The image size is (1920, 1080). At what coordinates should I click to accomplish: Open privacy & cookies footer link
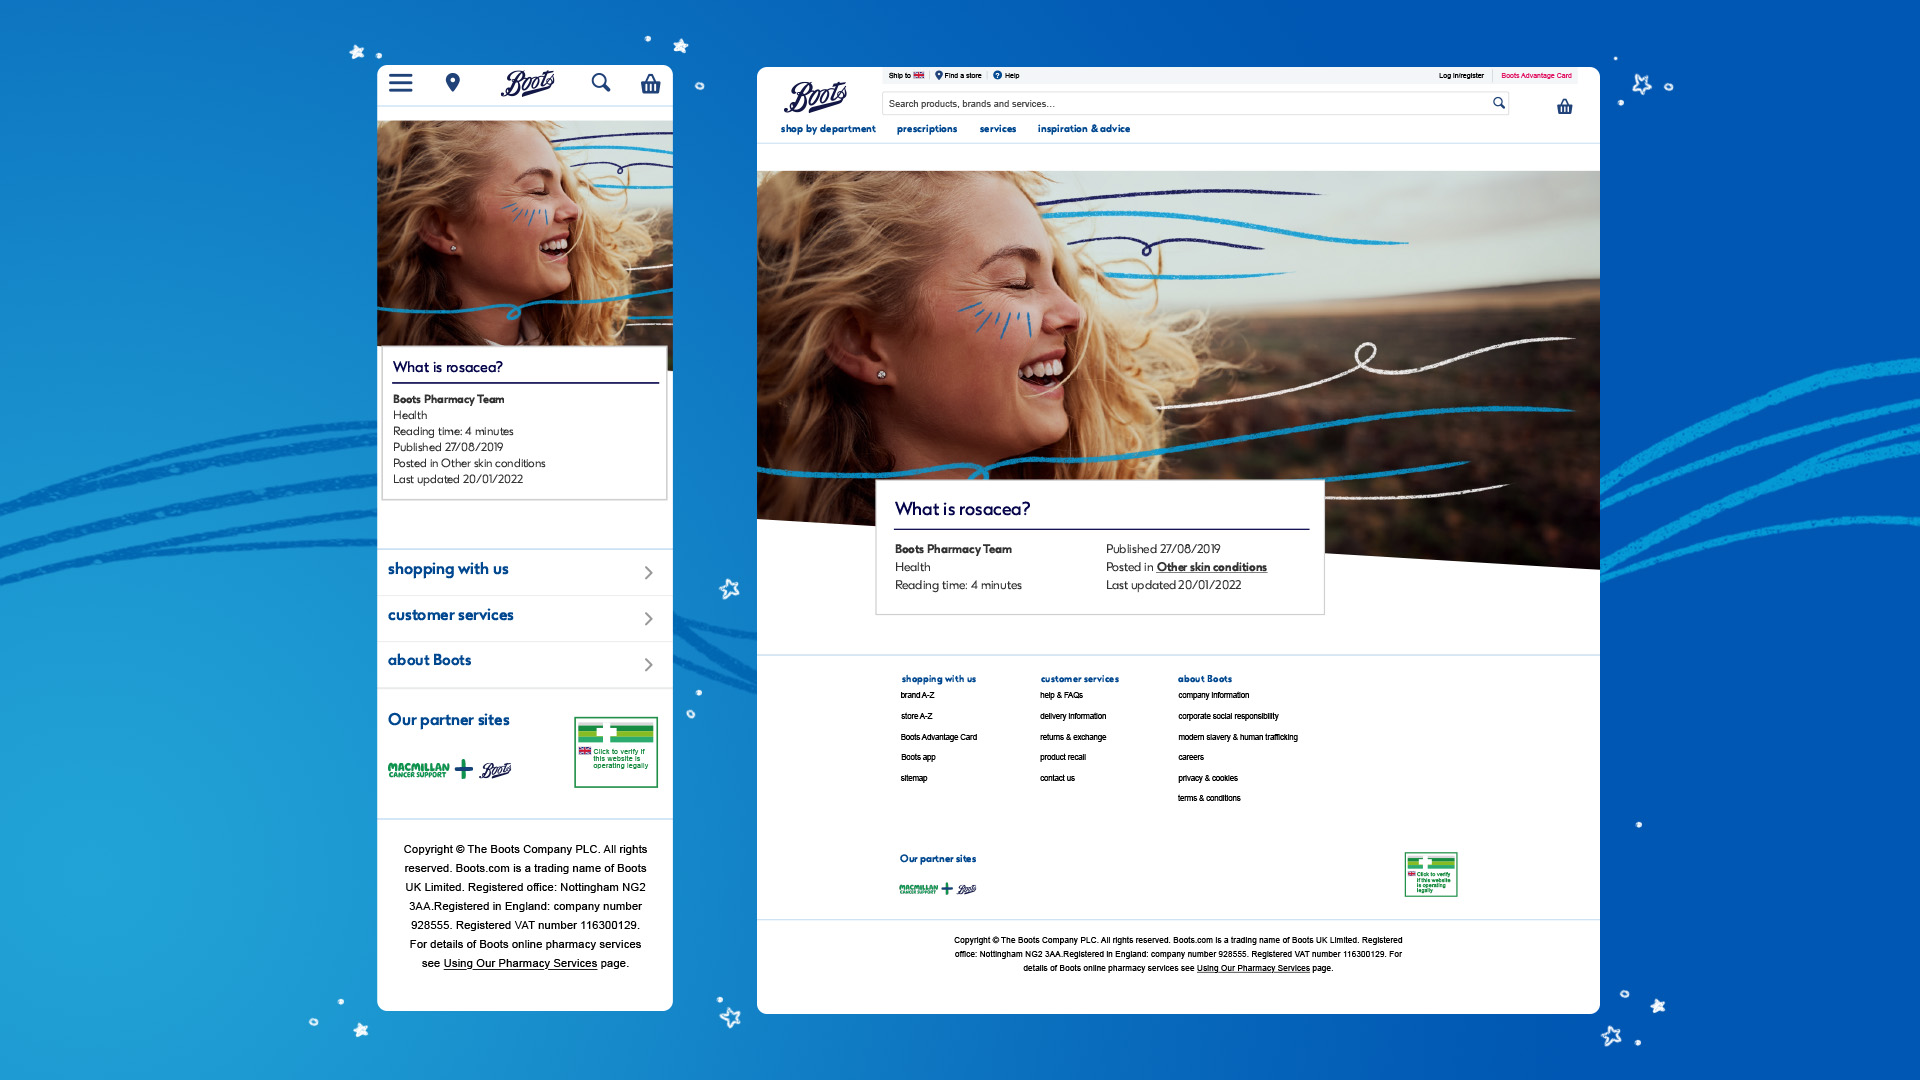1208,778
